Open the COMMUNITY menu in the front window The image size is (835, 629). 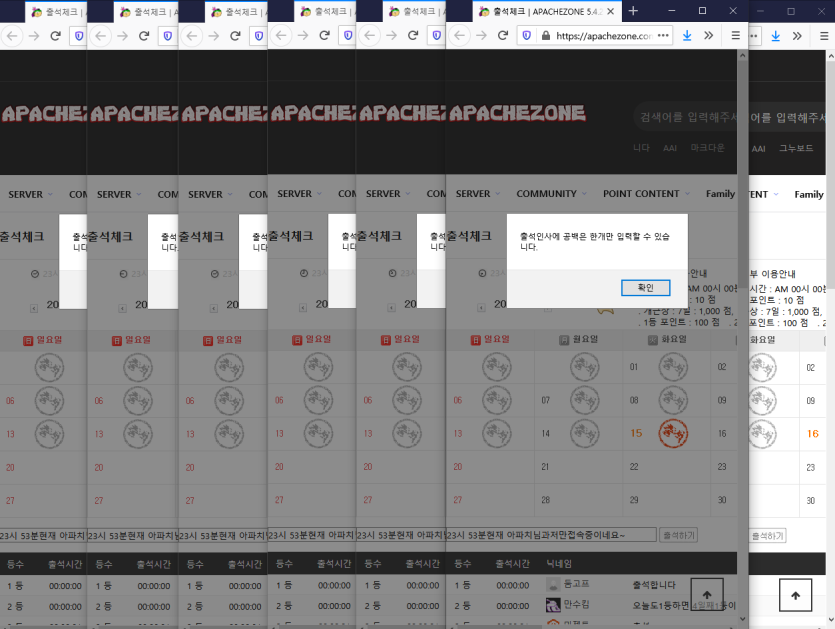546,194
